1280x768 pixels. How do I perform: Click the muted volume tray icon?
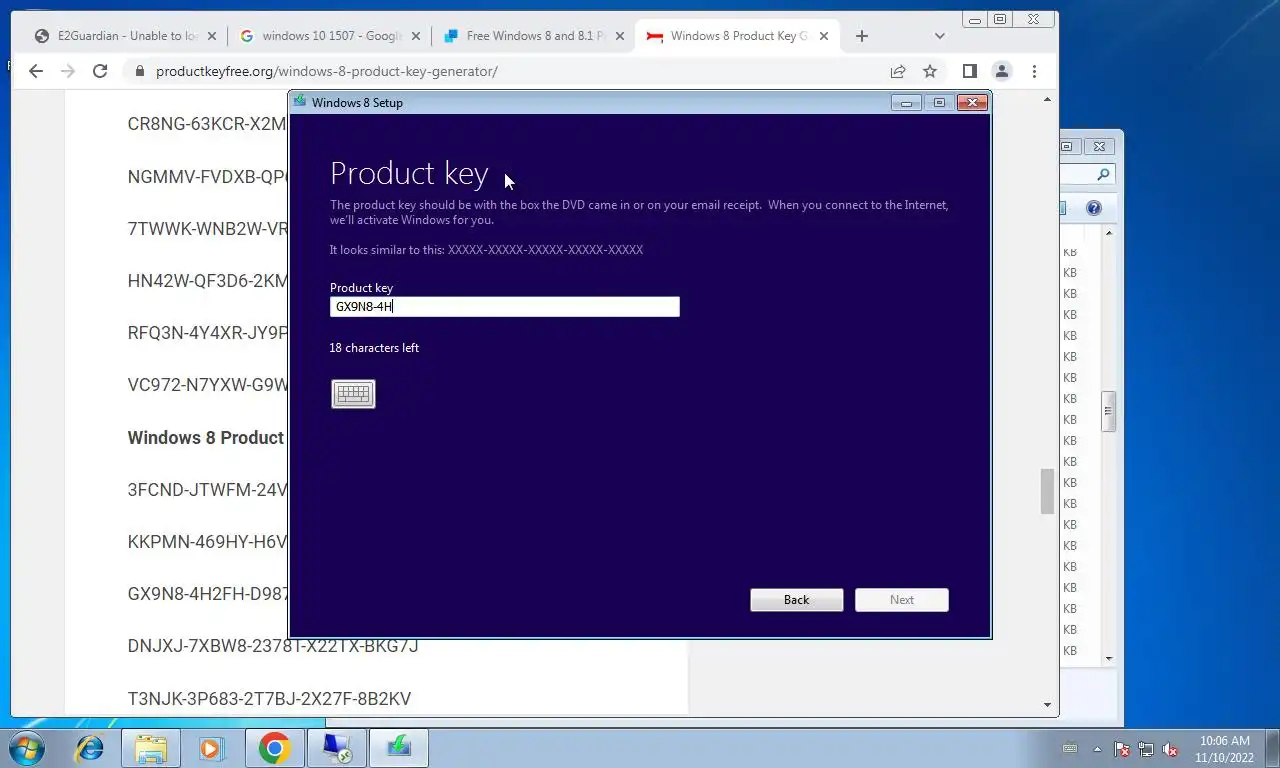[1171, 749]
